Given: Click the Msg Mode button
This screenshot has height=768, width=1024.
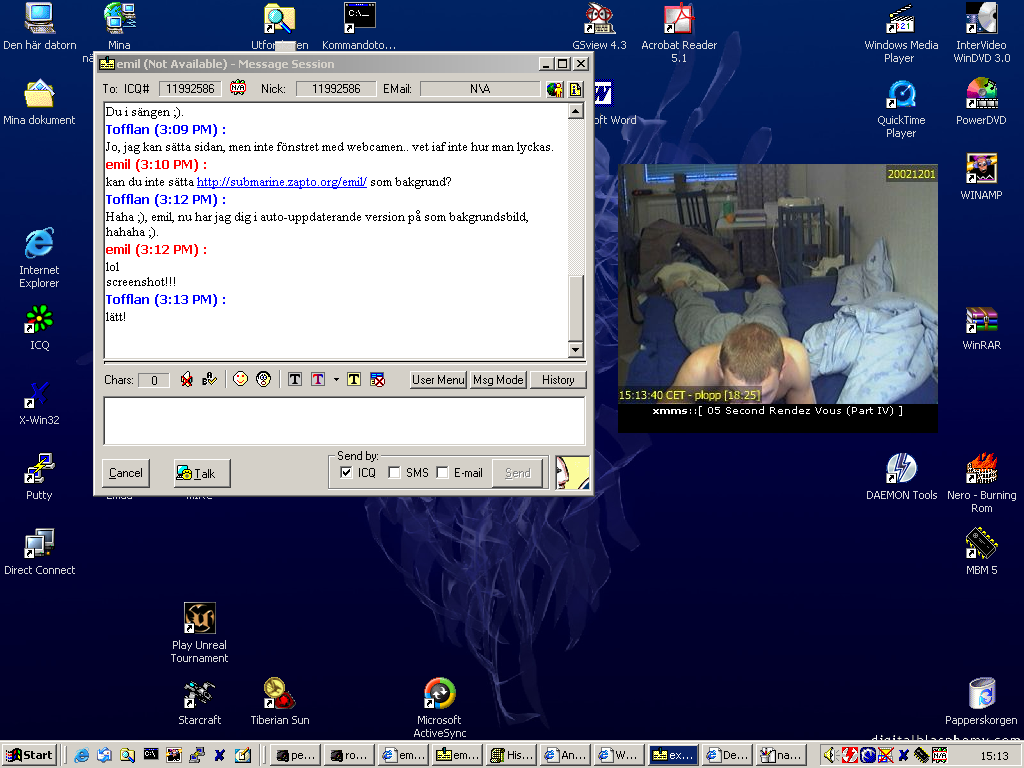Looking at the screenshot, I should point(498,380).
